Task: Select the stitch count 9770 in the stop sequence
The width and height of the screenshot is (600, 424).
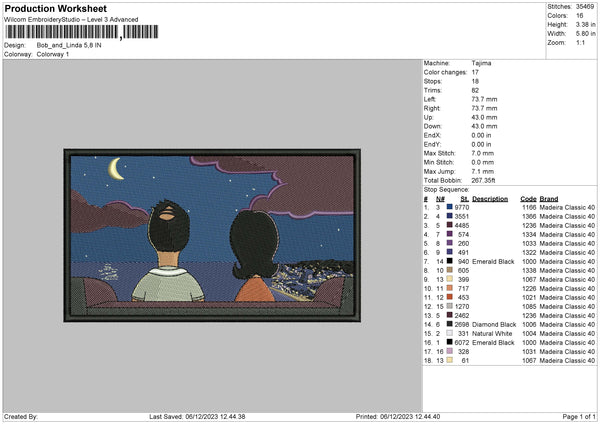Action: 462,207
